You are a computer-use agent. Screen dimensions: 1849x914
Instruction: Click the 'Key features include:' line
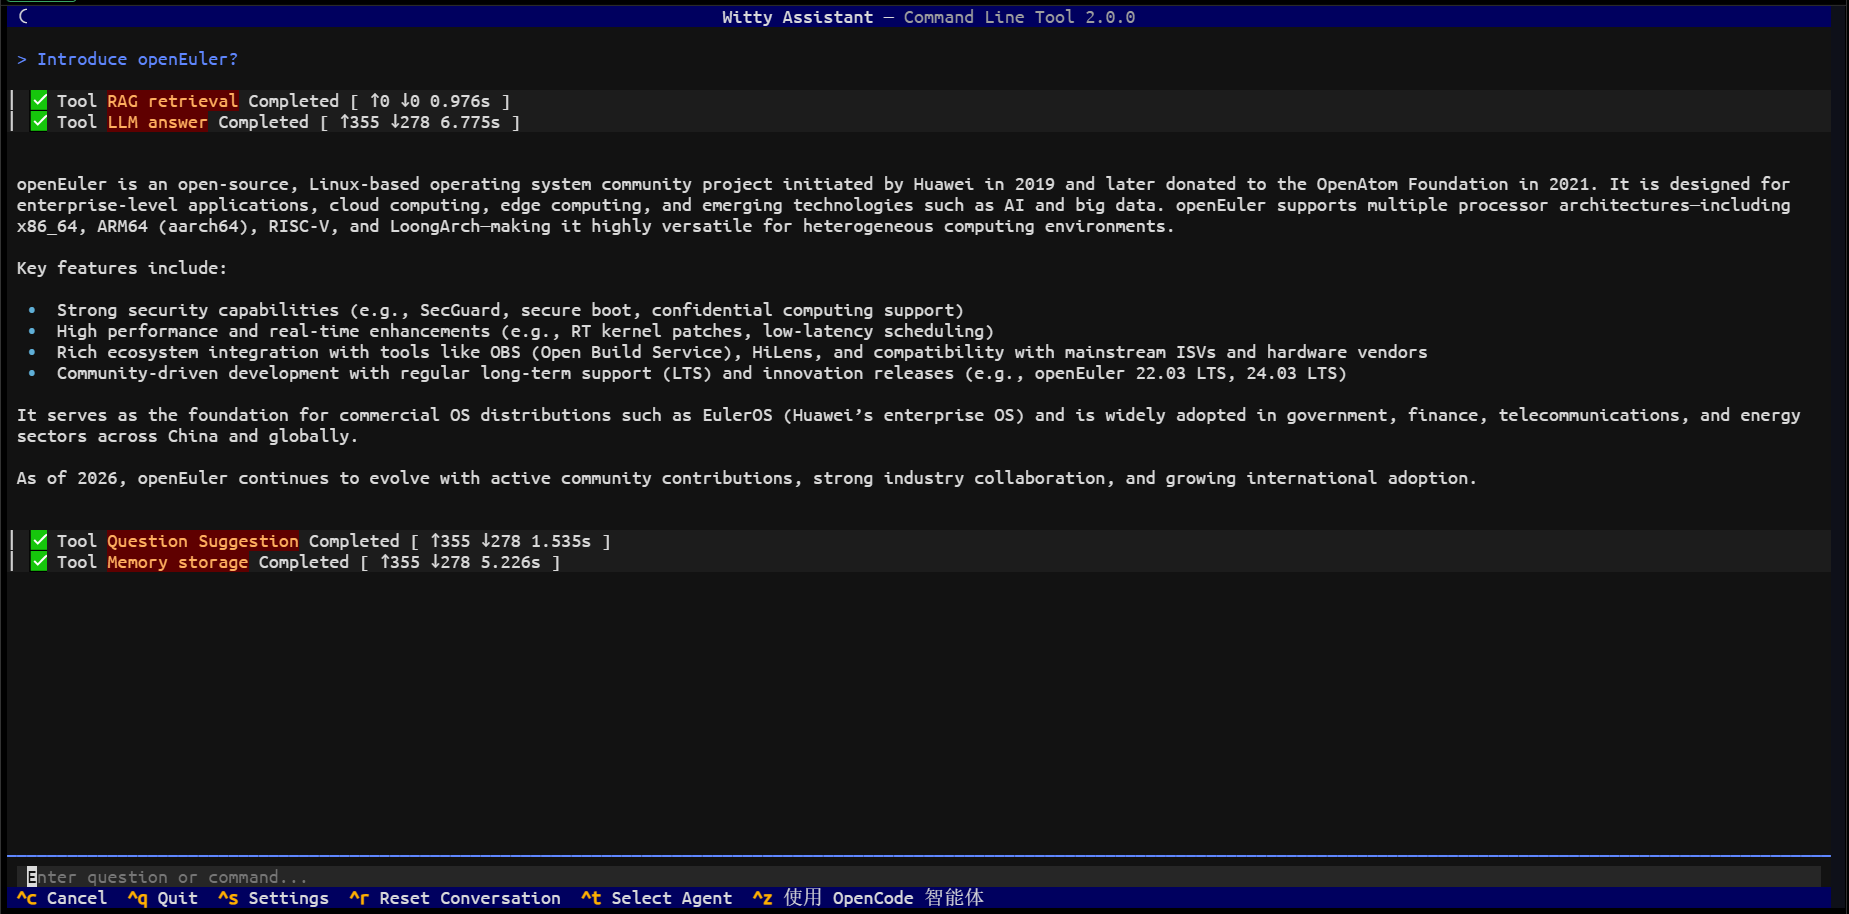click(x=122, y=268)
